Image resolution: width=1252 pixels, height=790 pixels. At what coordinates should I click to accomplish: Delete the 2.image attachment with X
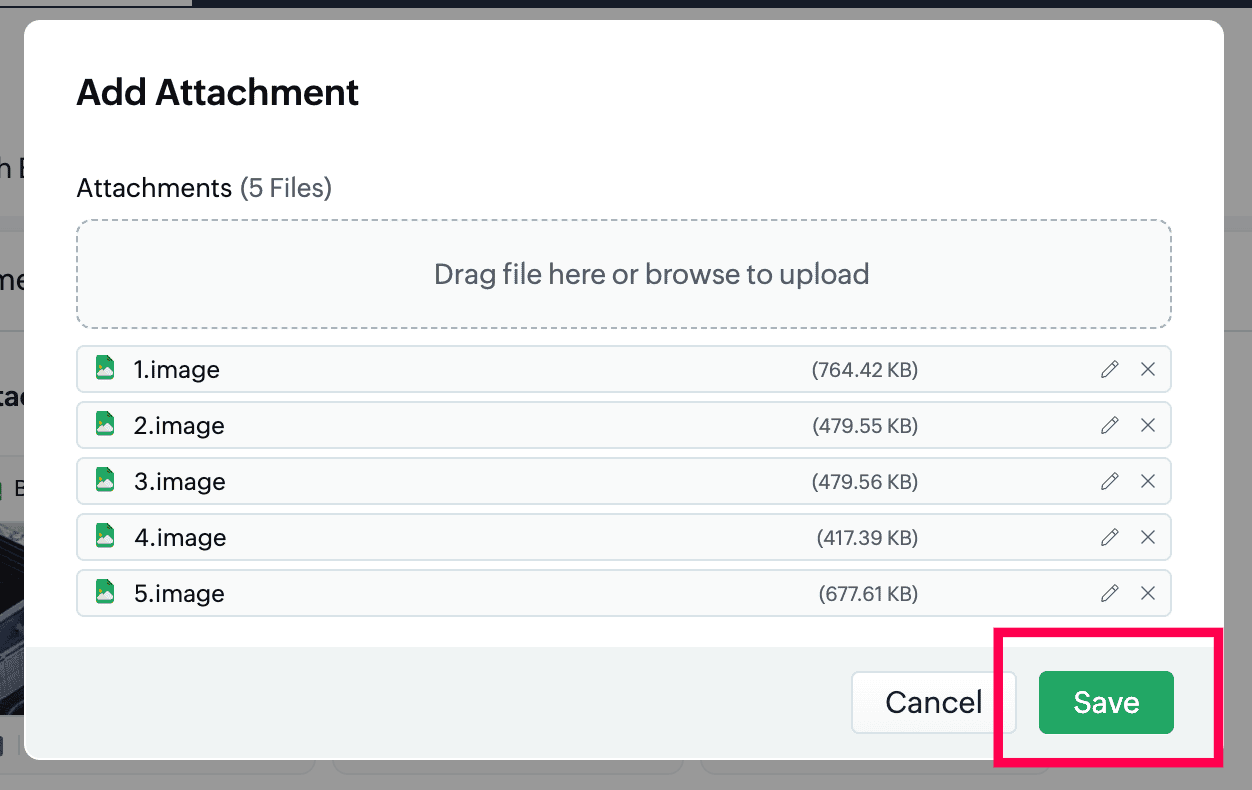tap(1148, 426)
